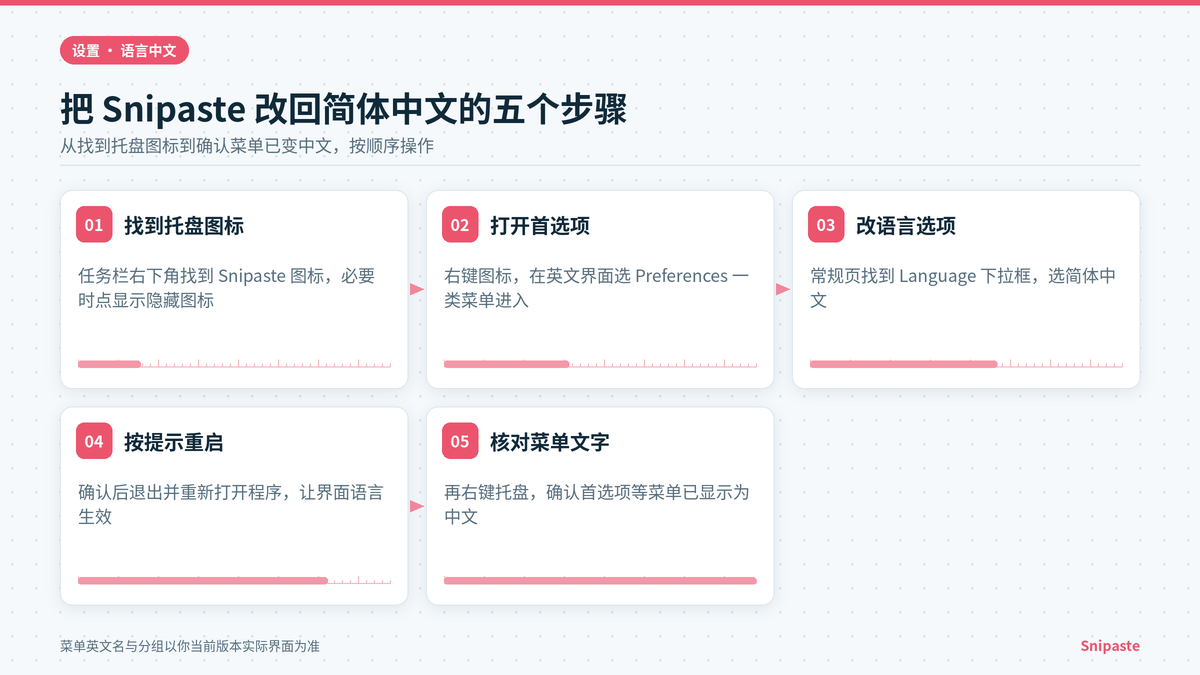The width and height of the screenshot is (1200, 675).
Task: Click the description mentioning Preferences 一类菜单进入
Action: (x=597, y=288)
